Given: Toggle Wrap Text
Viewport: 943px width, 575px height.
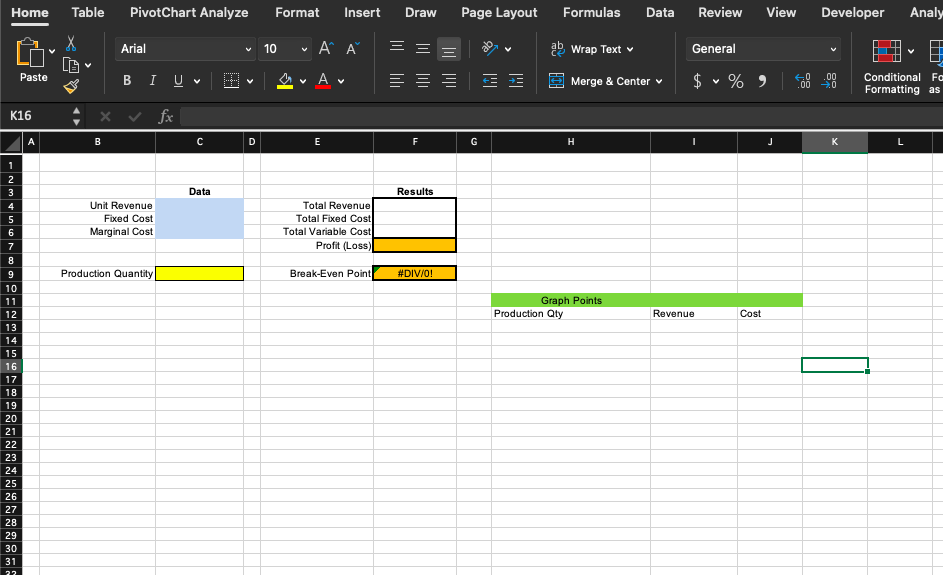Looking at the screenshot, I should pyautogui.click(x=592, y=49).
